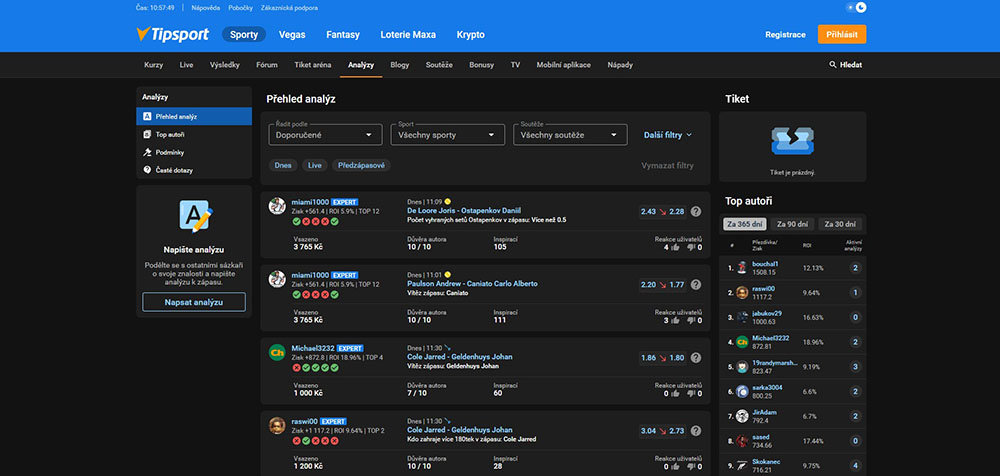Open Podmínky in the sidebar
Viewport: 1000px width, 476px height.
click(168, 152)
